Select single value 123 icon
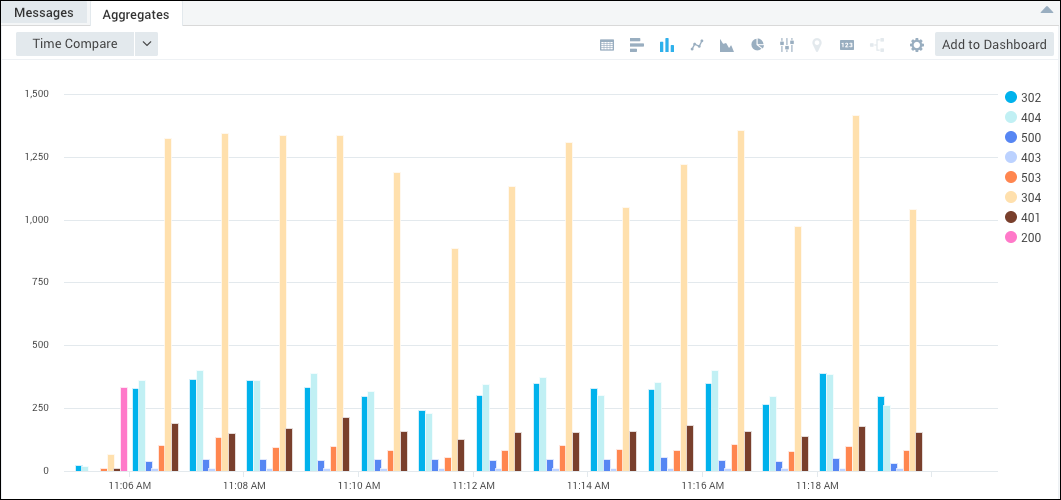 click(847, 45)
